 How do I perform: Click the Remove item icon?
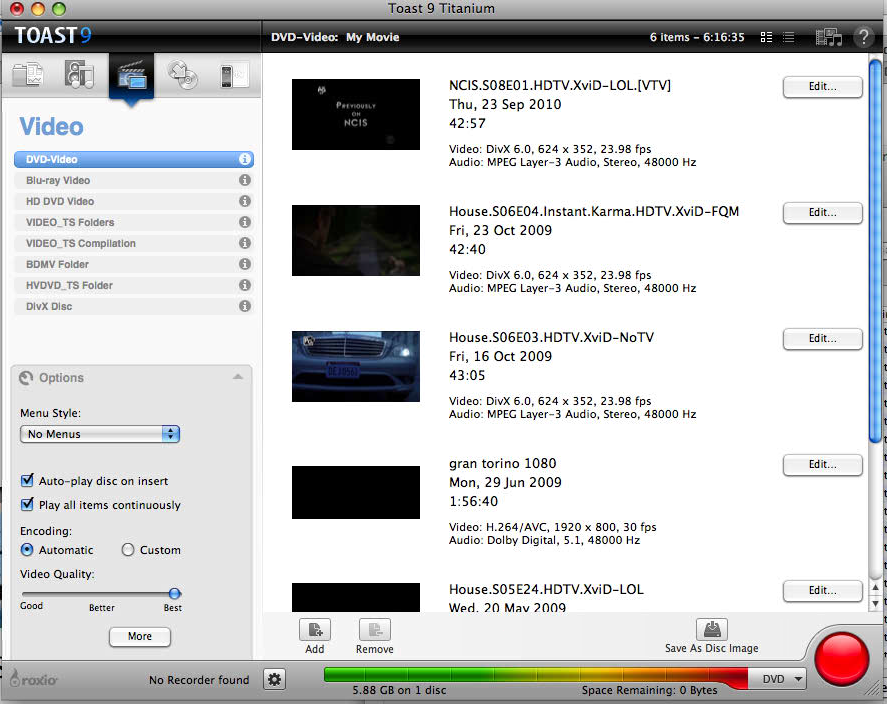coord(374,630)
